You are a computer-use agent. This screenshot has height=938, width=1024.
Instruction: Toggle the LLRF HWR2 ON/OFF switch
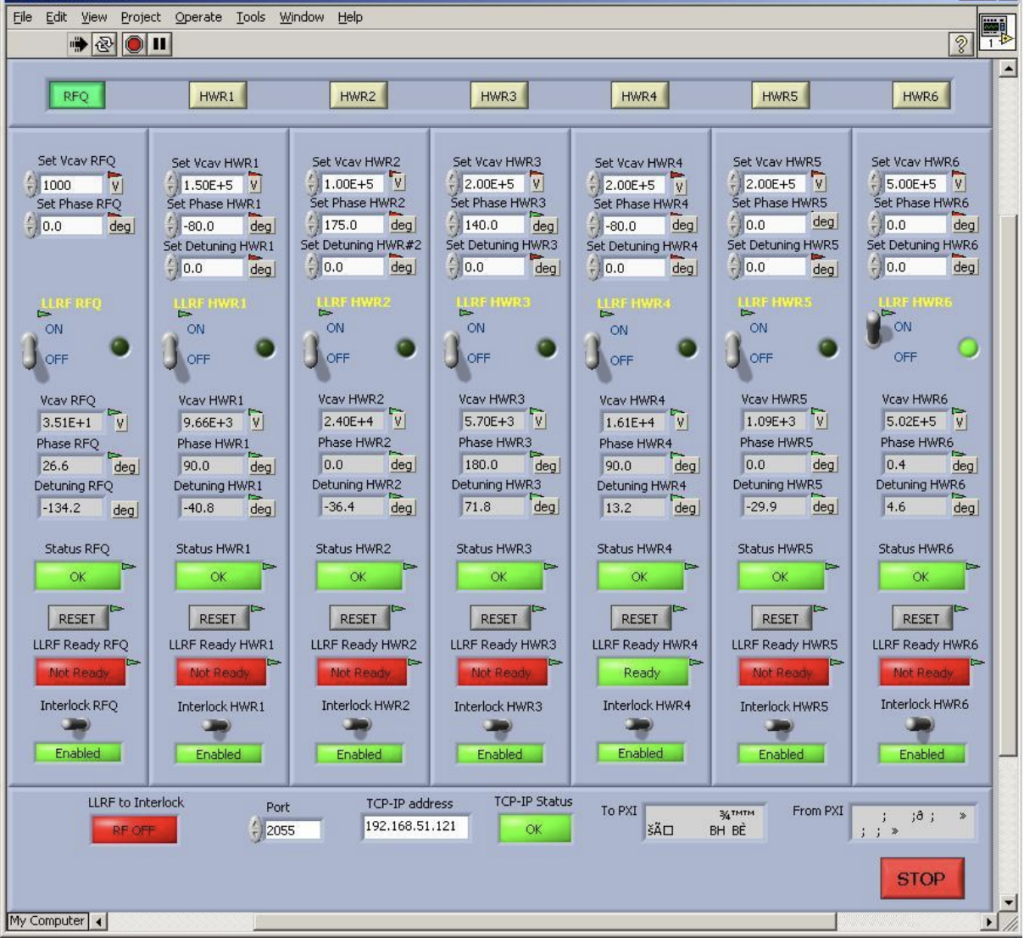coord(311,351)
